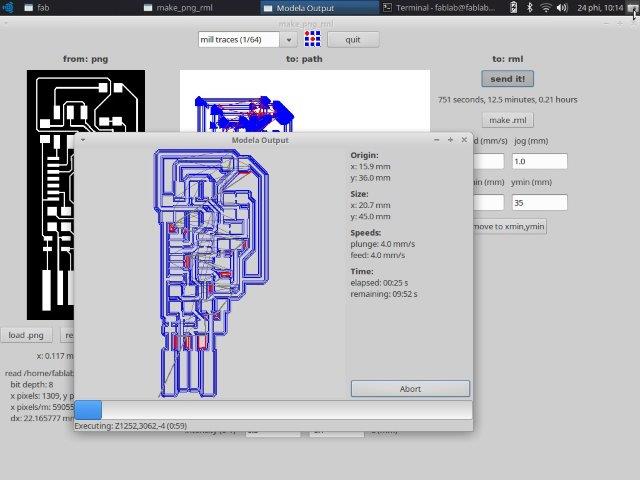The width and height of the screenshot is (640, 480).
Task: Click the mill traces (1/64) combo box field
Action: pyautogui.click(x=239, y=40)
